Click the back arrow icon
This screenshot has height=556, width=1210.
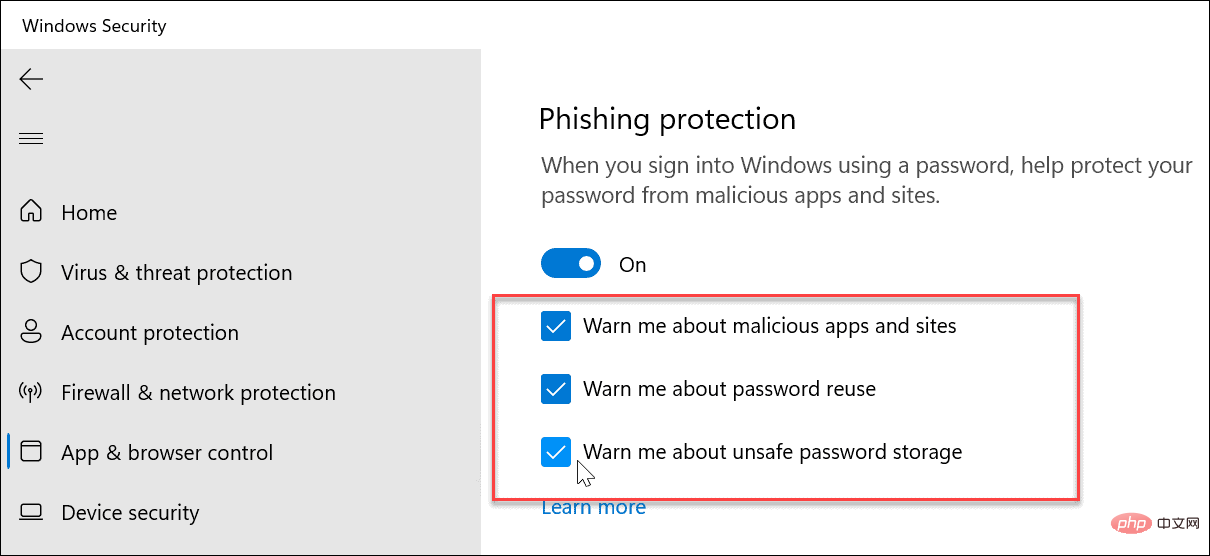pos(31,79)
